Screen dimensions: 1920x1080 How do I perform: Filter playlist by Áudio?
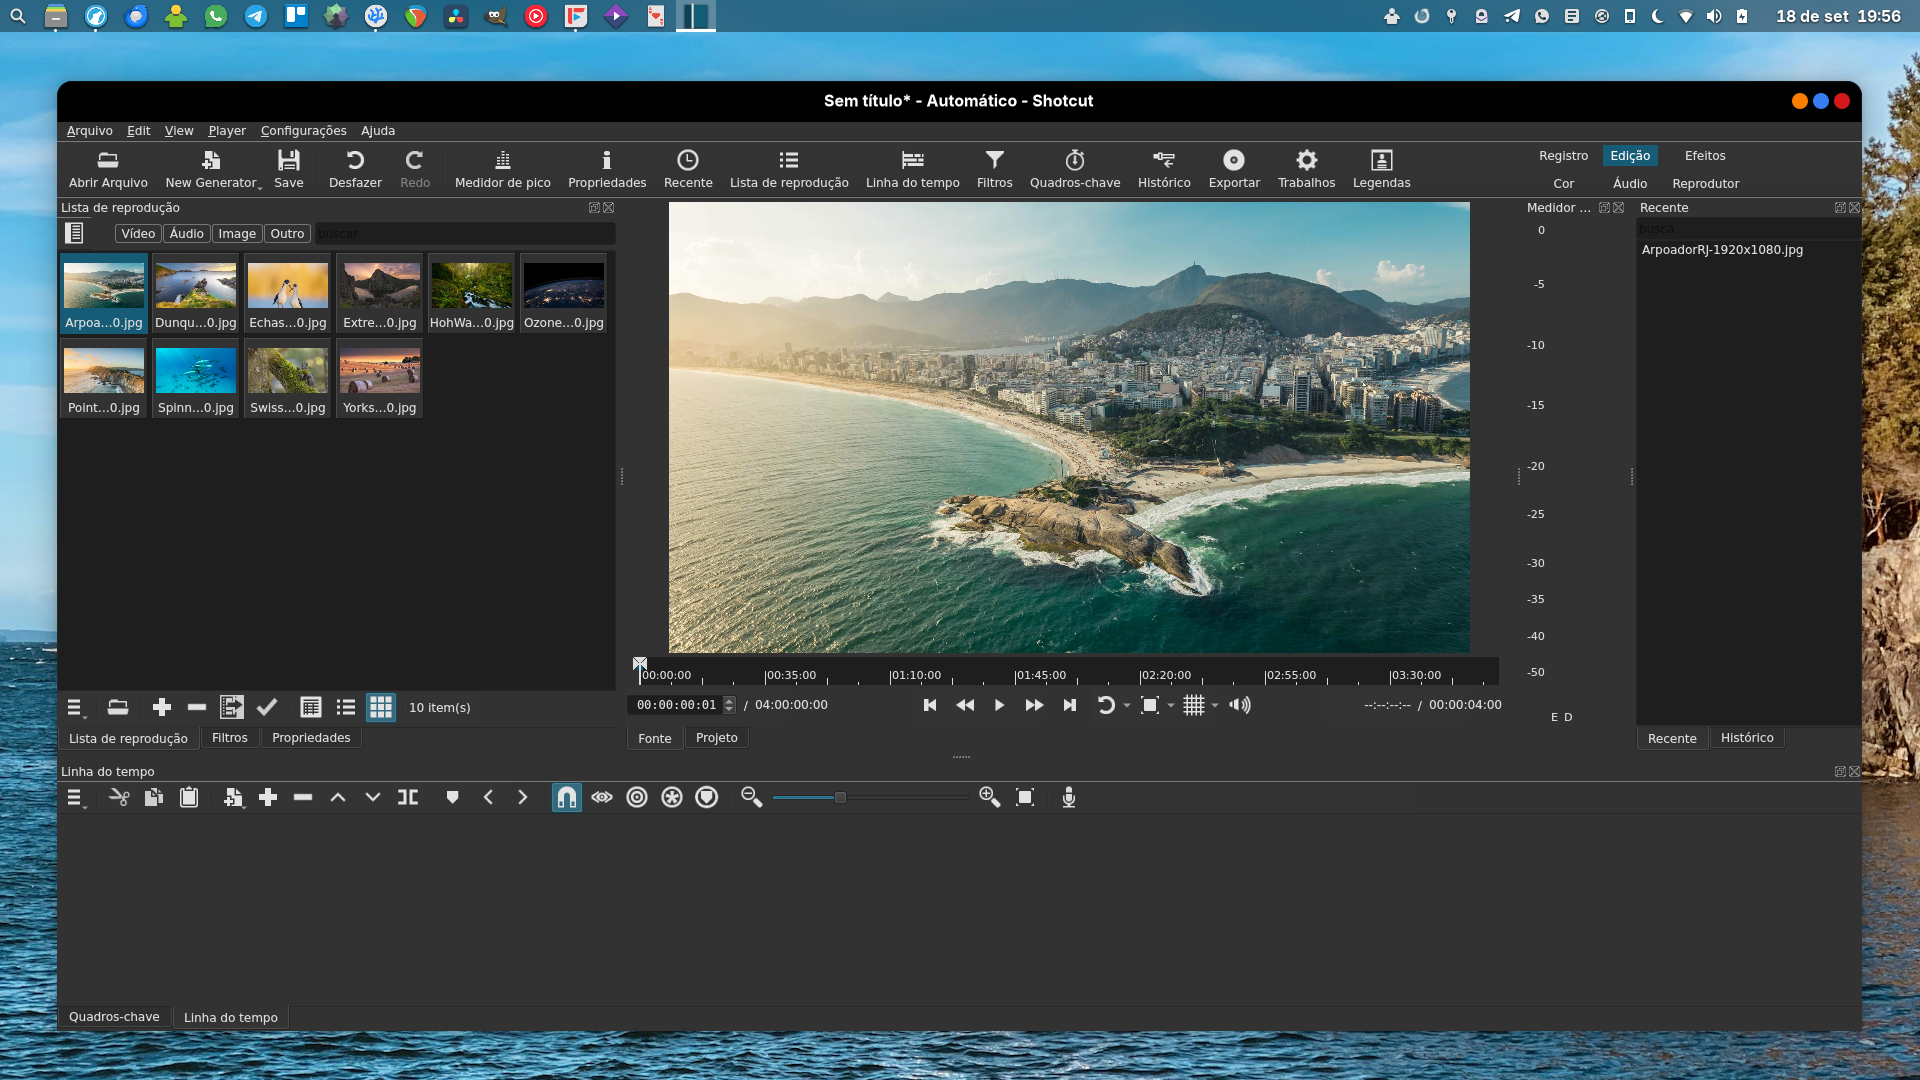coord(186,234)
